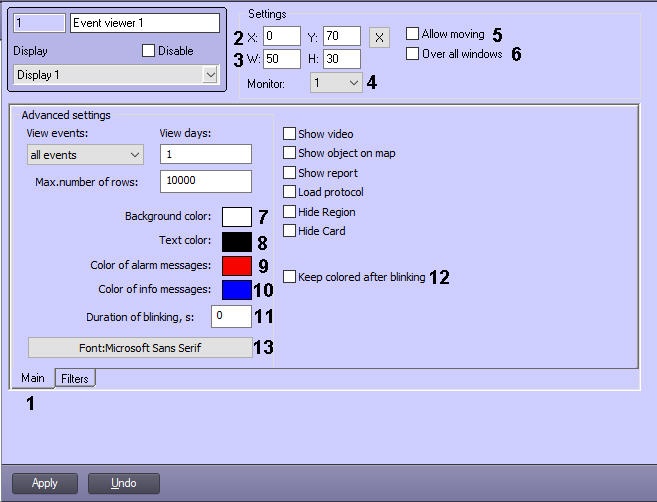This screenshot has height=502, width=657.
Task: Click the Max.number of rows field
Action: [206, 181]
